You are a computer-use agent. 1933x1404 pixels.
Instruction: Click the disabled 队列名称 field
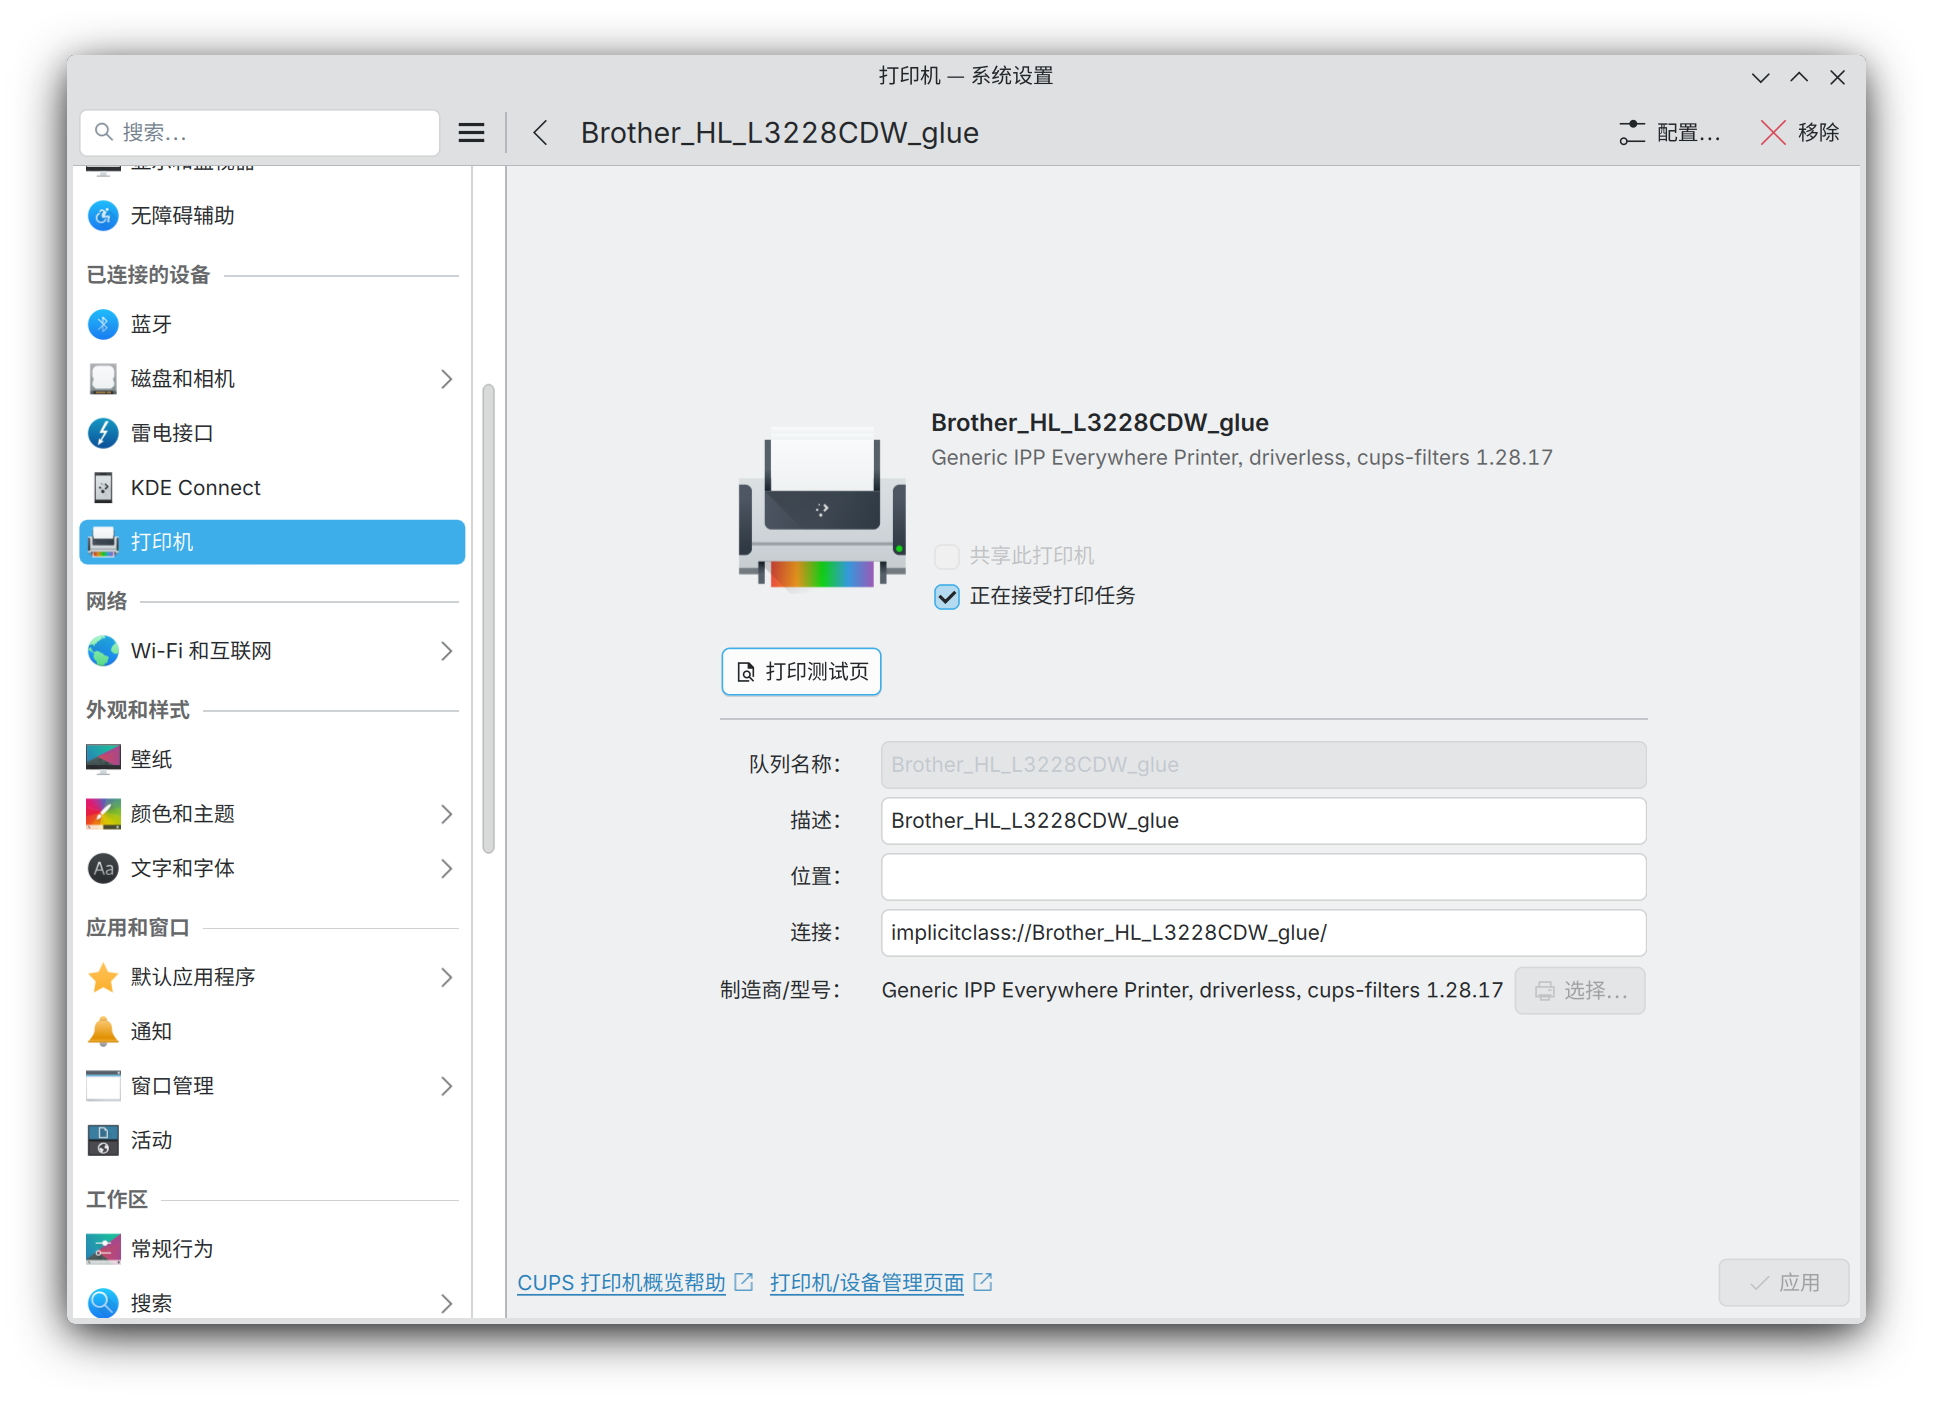1263,765
